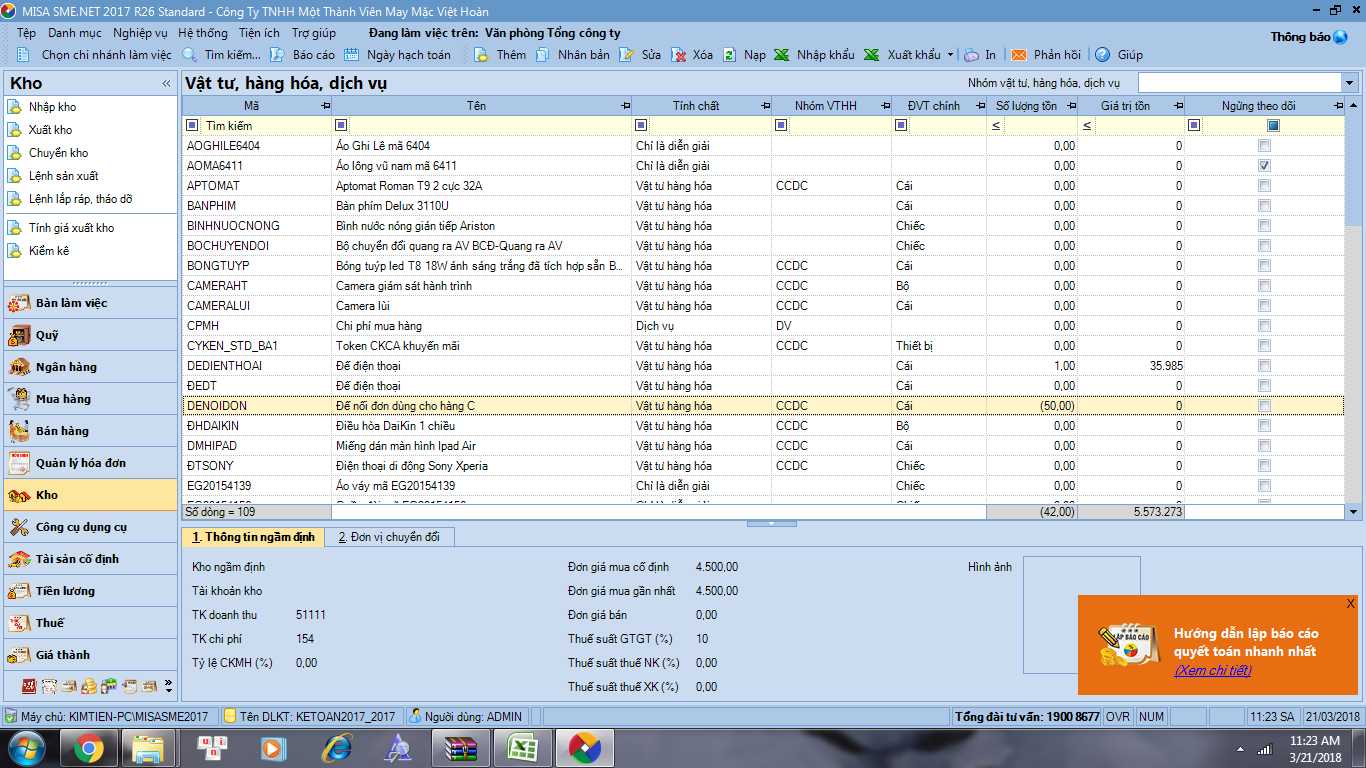Open Internet Explorer from the taskbar
This screenshot has width=1366, height=768.
click(335, 748)
